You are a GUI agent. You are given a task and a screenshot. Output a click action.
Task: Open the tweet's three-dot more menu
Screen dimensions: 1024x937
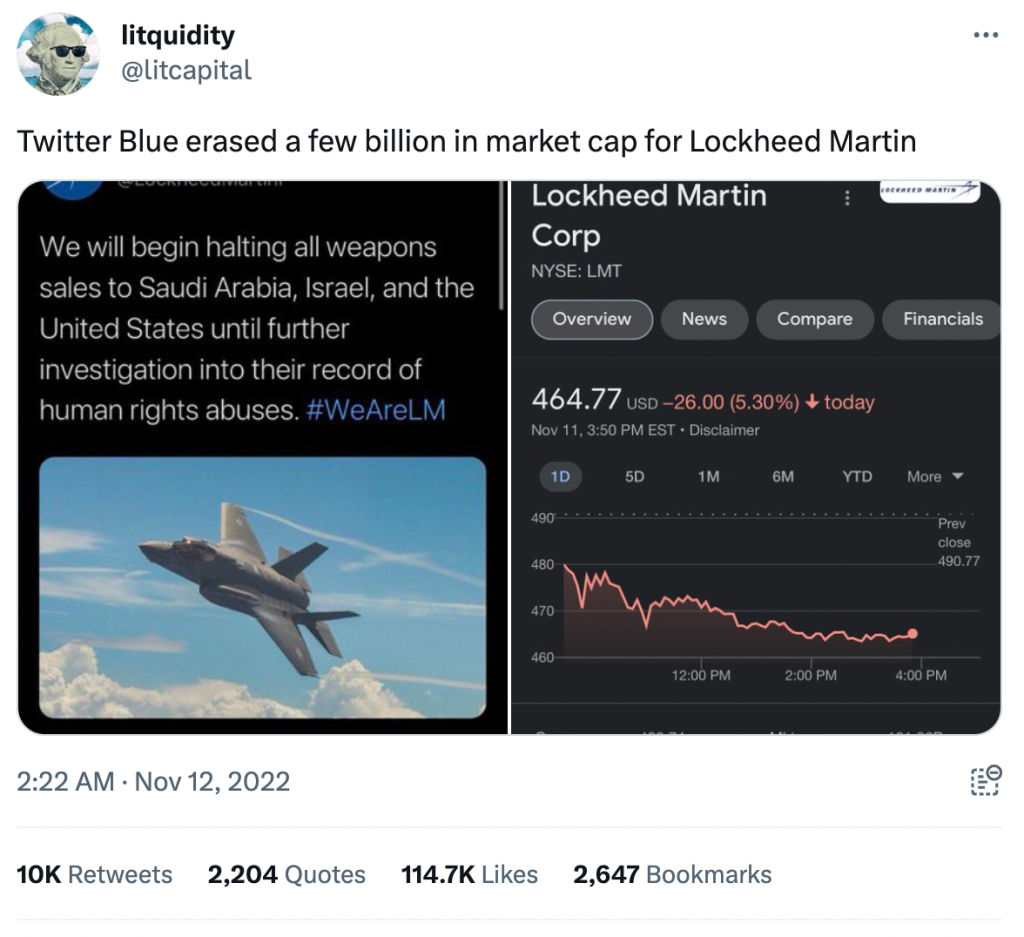pyautogui.click(x=985, y=35)
